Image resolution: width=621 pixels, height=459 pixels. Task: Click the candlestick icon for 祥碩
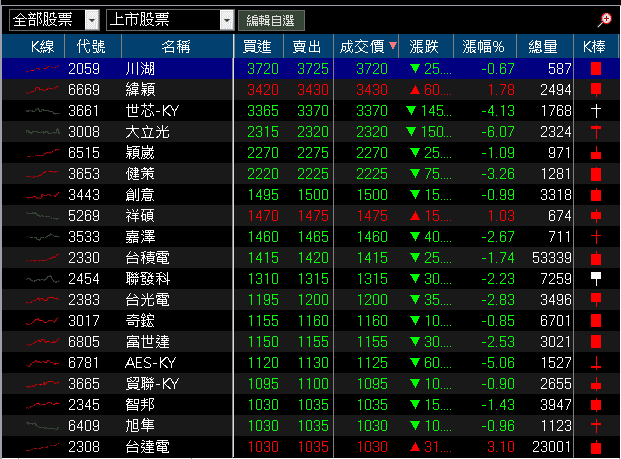[596, 216]
